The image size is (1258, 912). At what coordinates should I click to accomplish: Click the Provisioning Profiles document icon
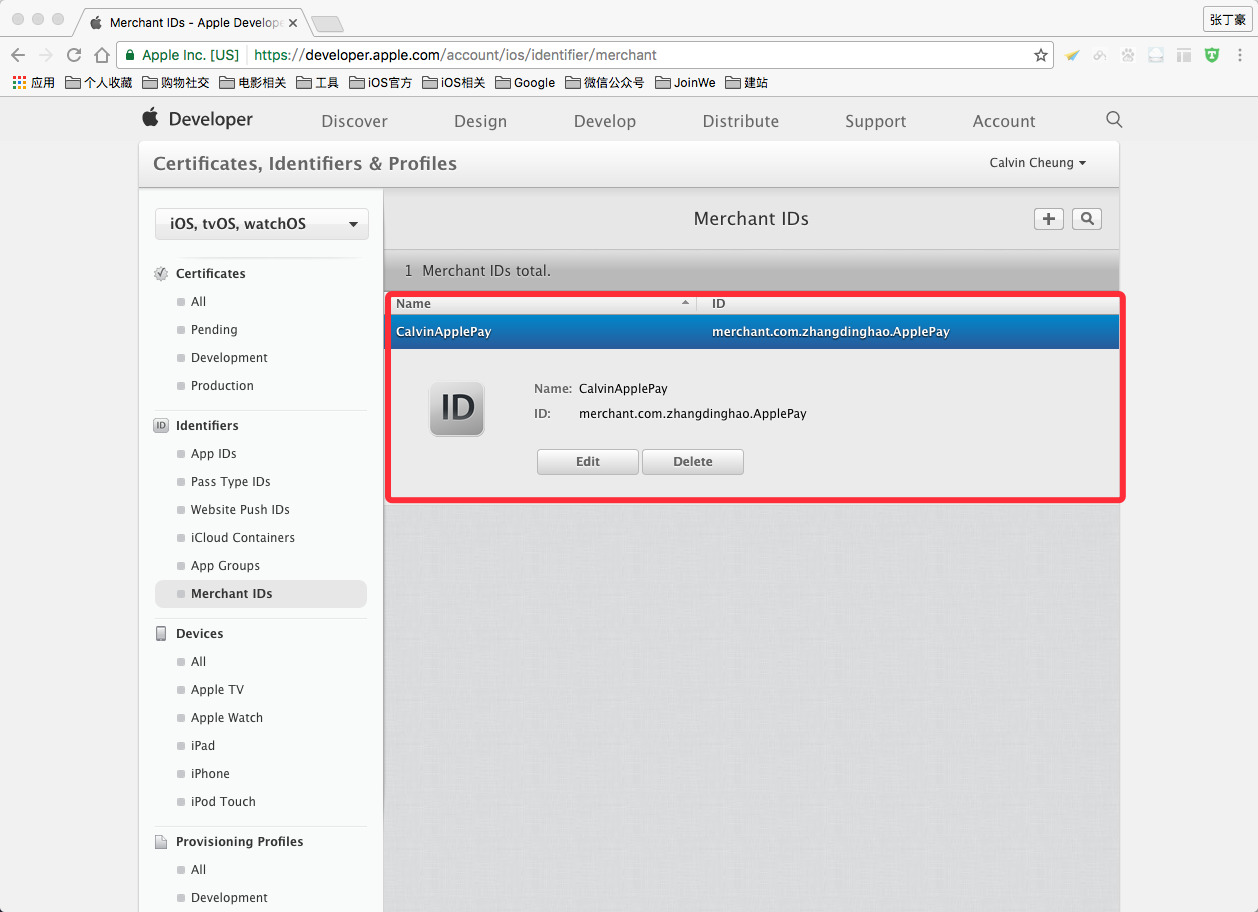click(161, 841)
